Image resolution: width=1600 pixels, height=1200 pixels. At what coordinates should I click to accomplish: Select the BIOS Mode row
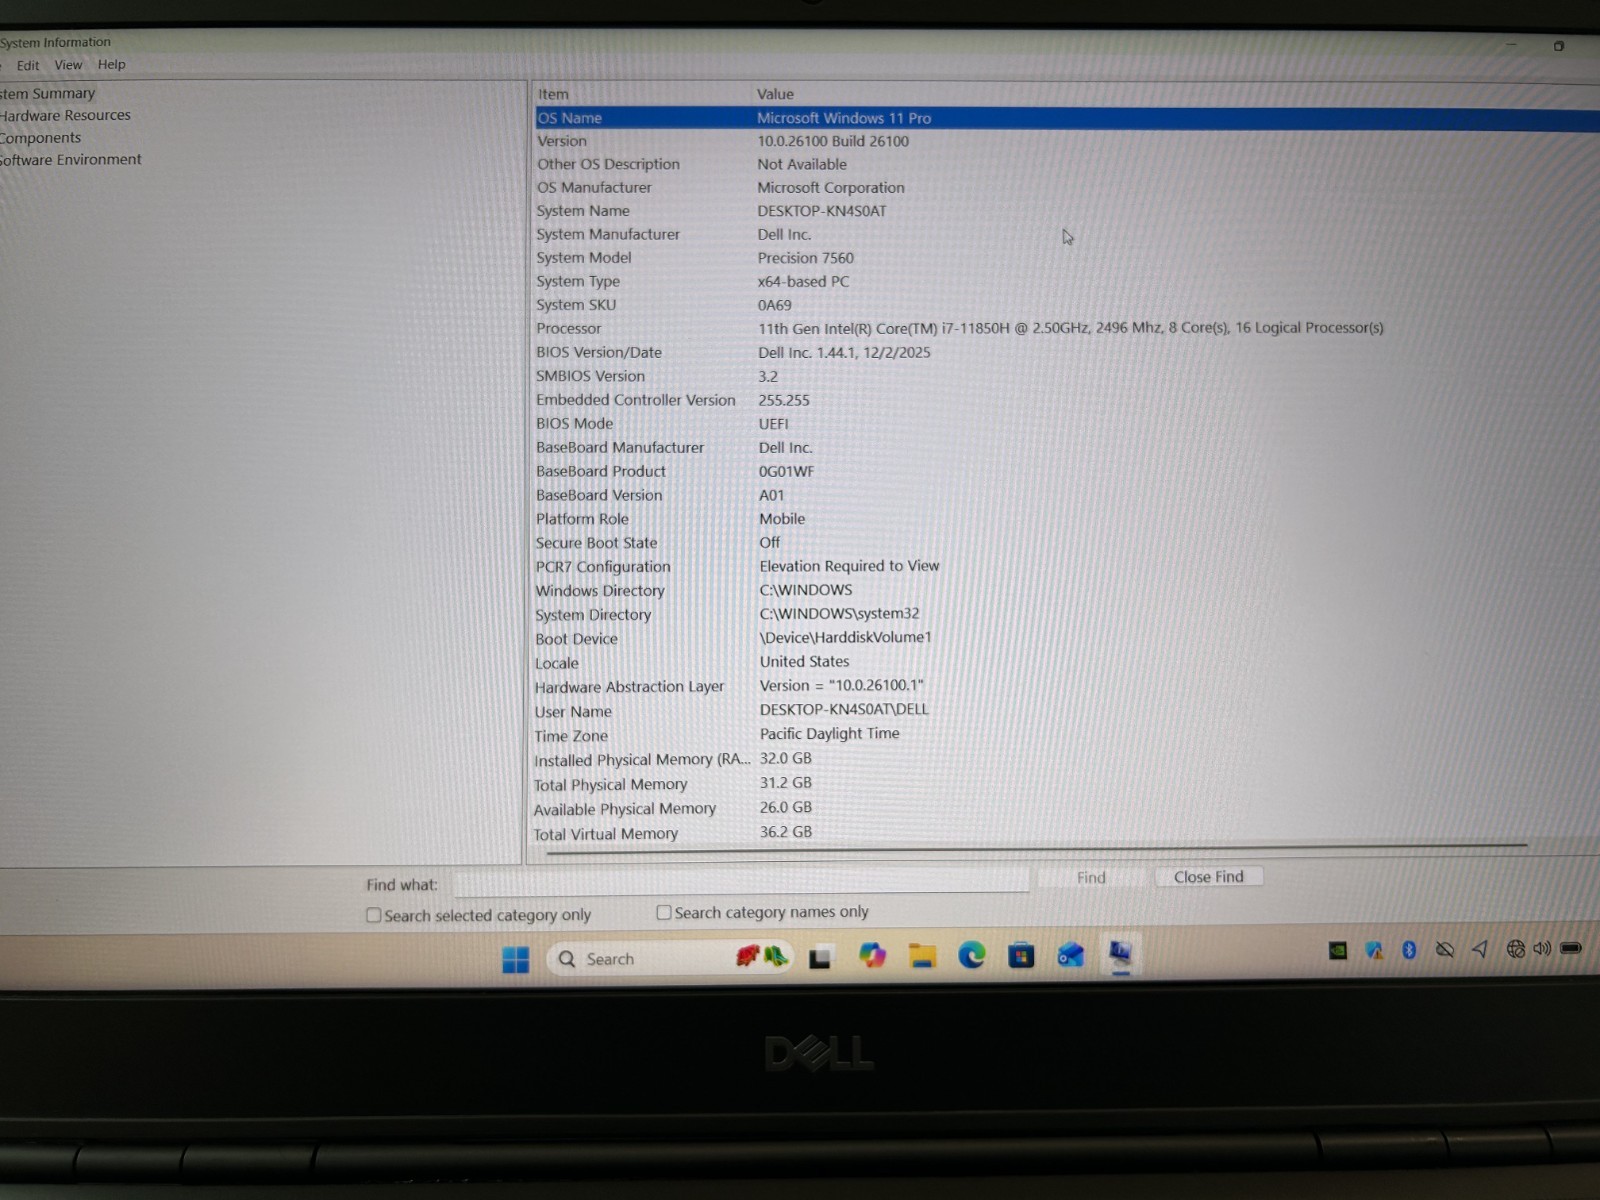(1066, 424)
